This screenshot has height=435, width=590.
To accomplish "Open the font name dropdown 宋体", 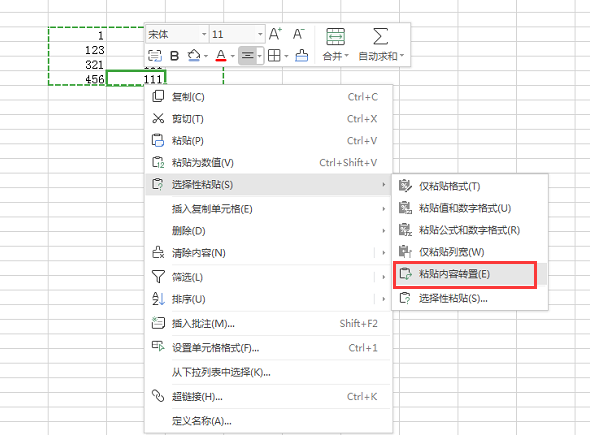I will [x=177, y=35].
